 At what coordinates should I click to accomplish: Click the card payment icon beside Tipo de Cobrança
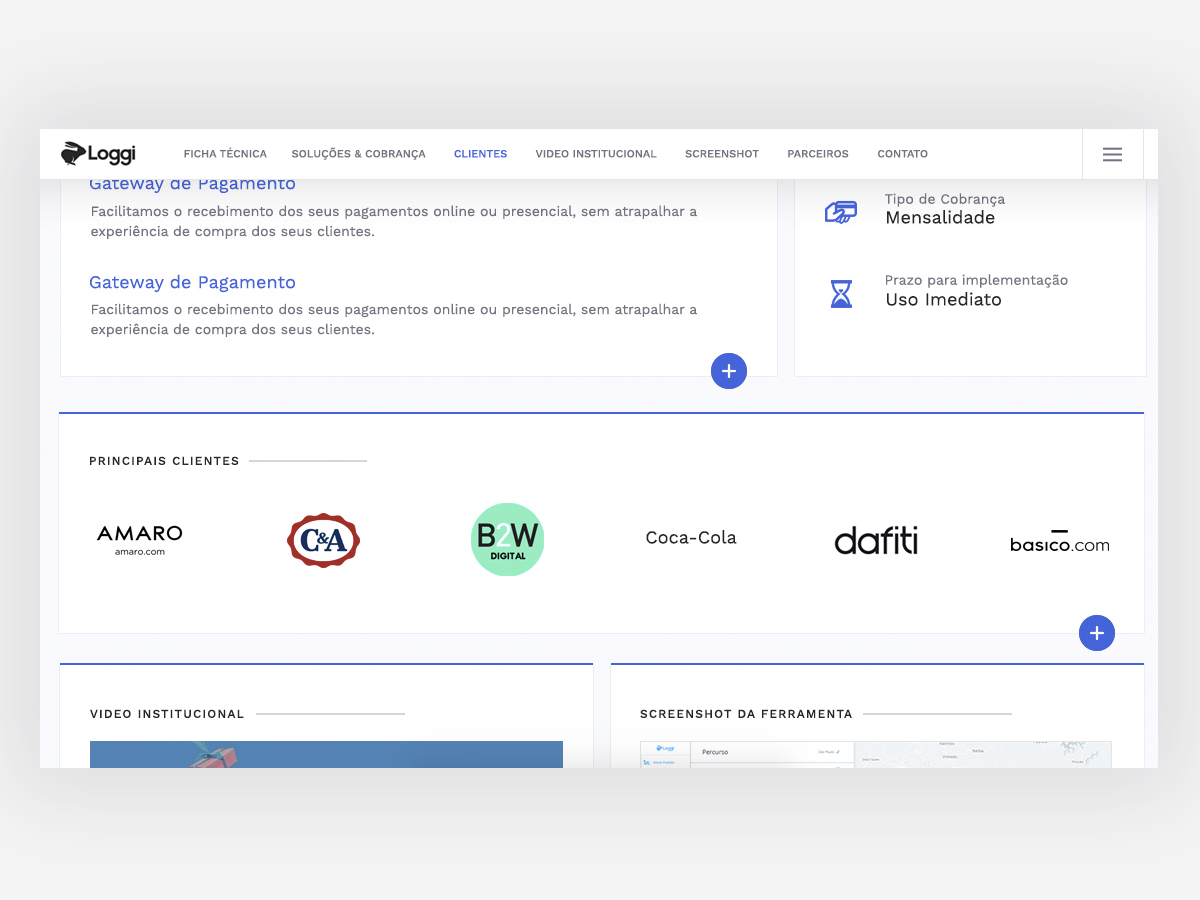coord(841,211)
